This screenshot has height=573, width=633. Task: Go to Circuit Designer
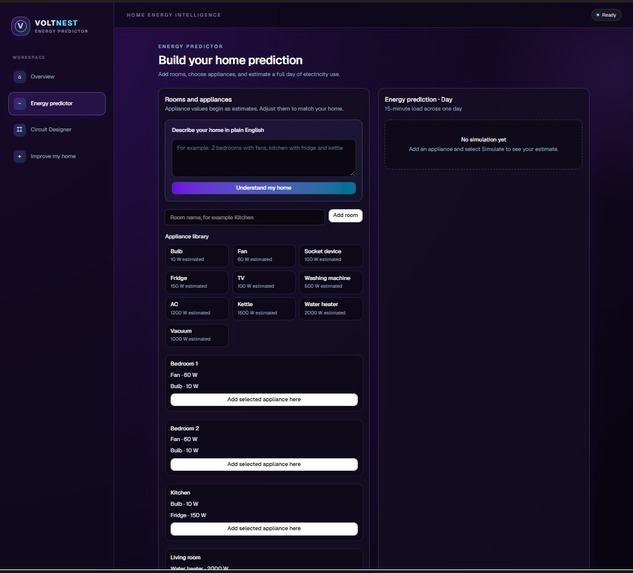coord(57,130)
